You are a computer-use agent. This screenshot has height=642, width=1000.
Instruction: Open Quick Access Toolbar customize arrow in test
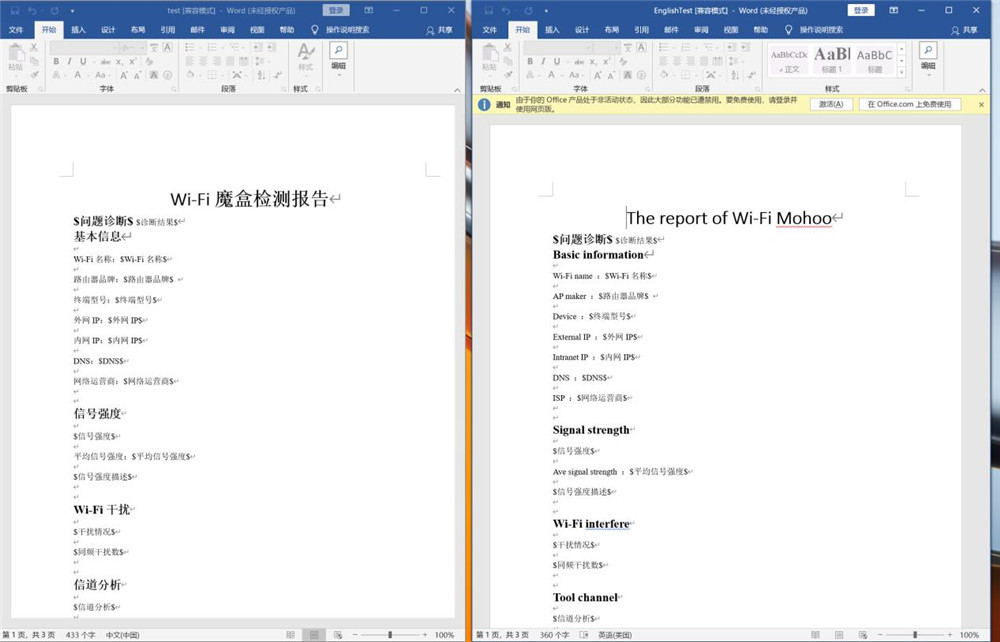tap(72, 11)
